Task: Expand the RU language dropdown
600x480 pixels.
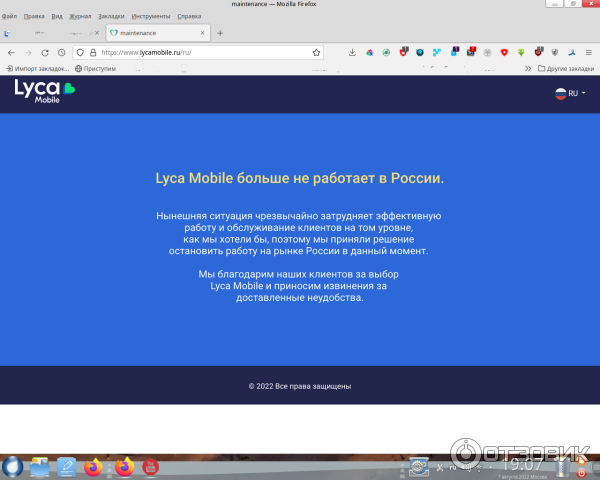Action: [x=570, y=93]
